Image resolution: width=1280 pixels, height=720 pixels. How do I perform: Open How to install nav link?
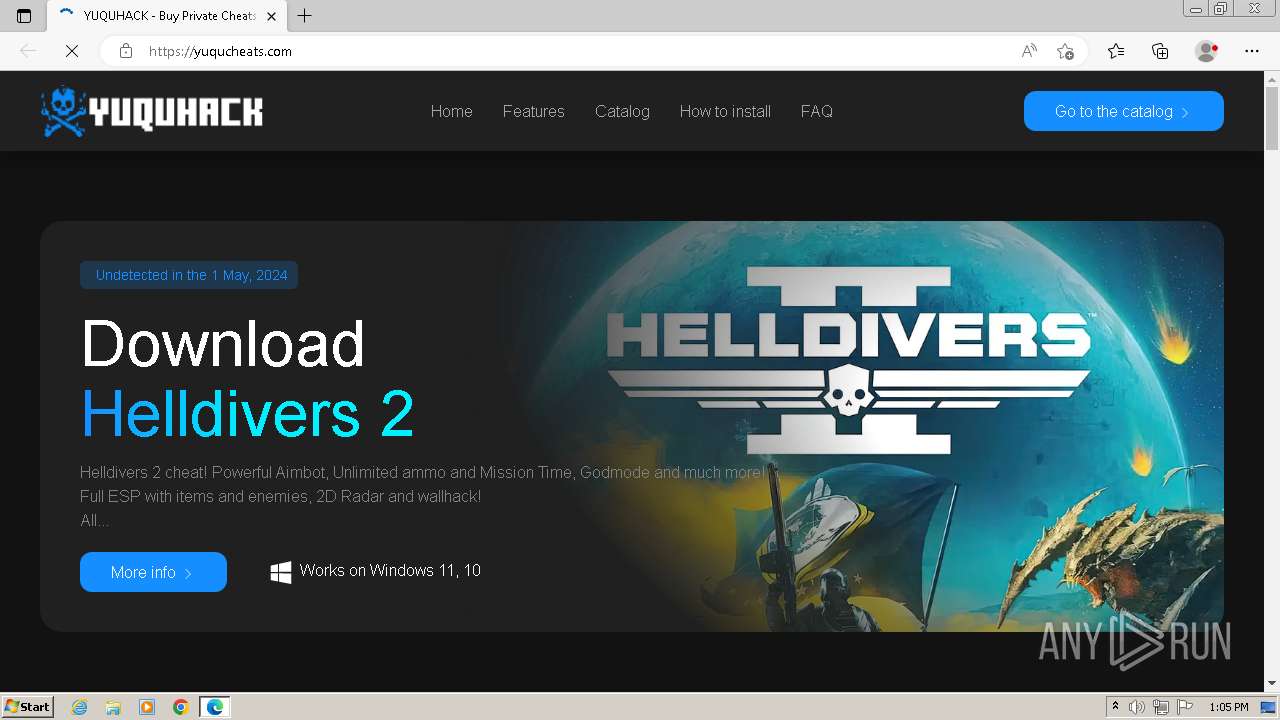pyautogui.click(x=725, y=111)
